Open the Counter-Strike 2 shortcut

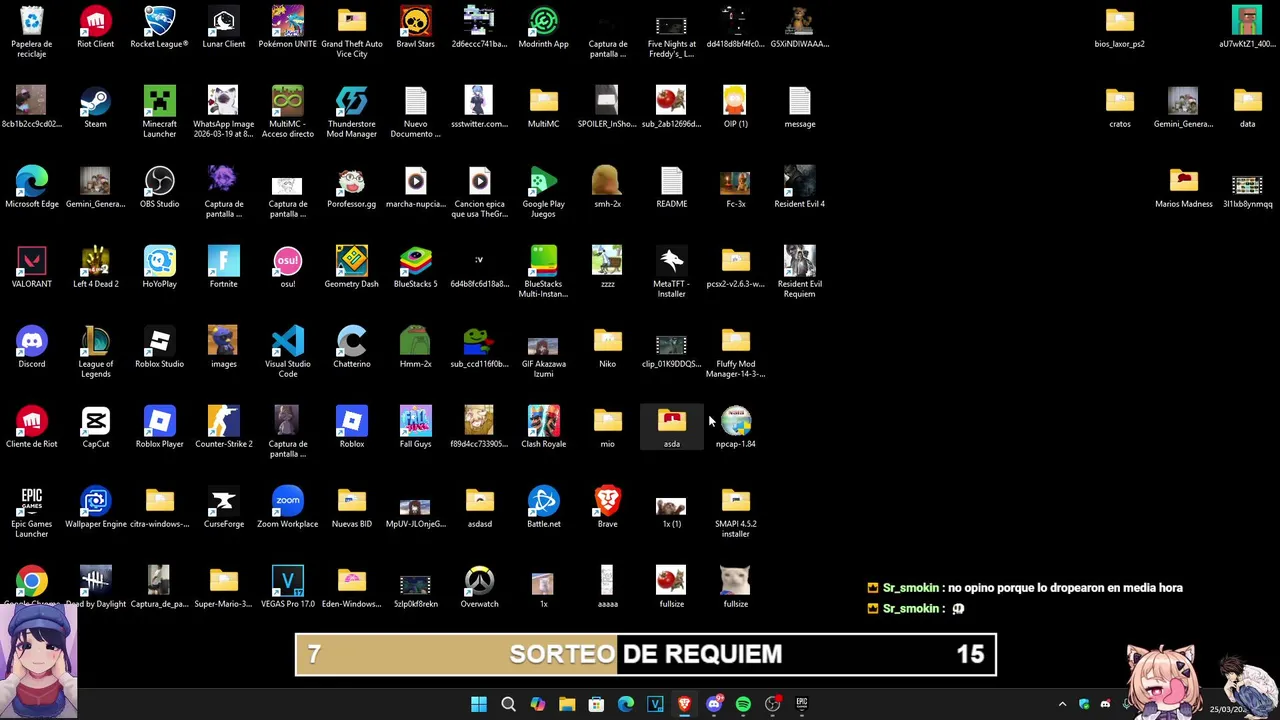tap(224, 422)
